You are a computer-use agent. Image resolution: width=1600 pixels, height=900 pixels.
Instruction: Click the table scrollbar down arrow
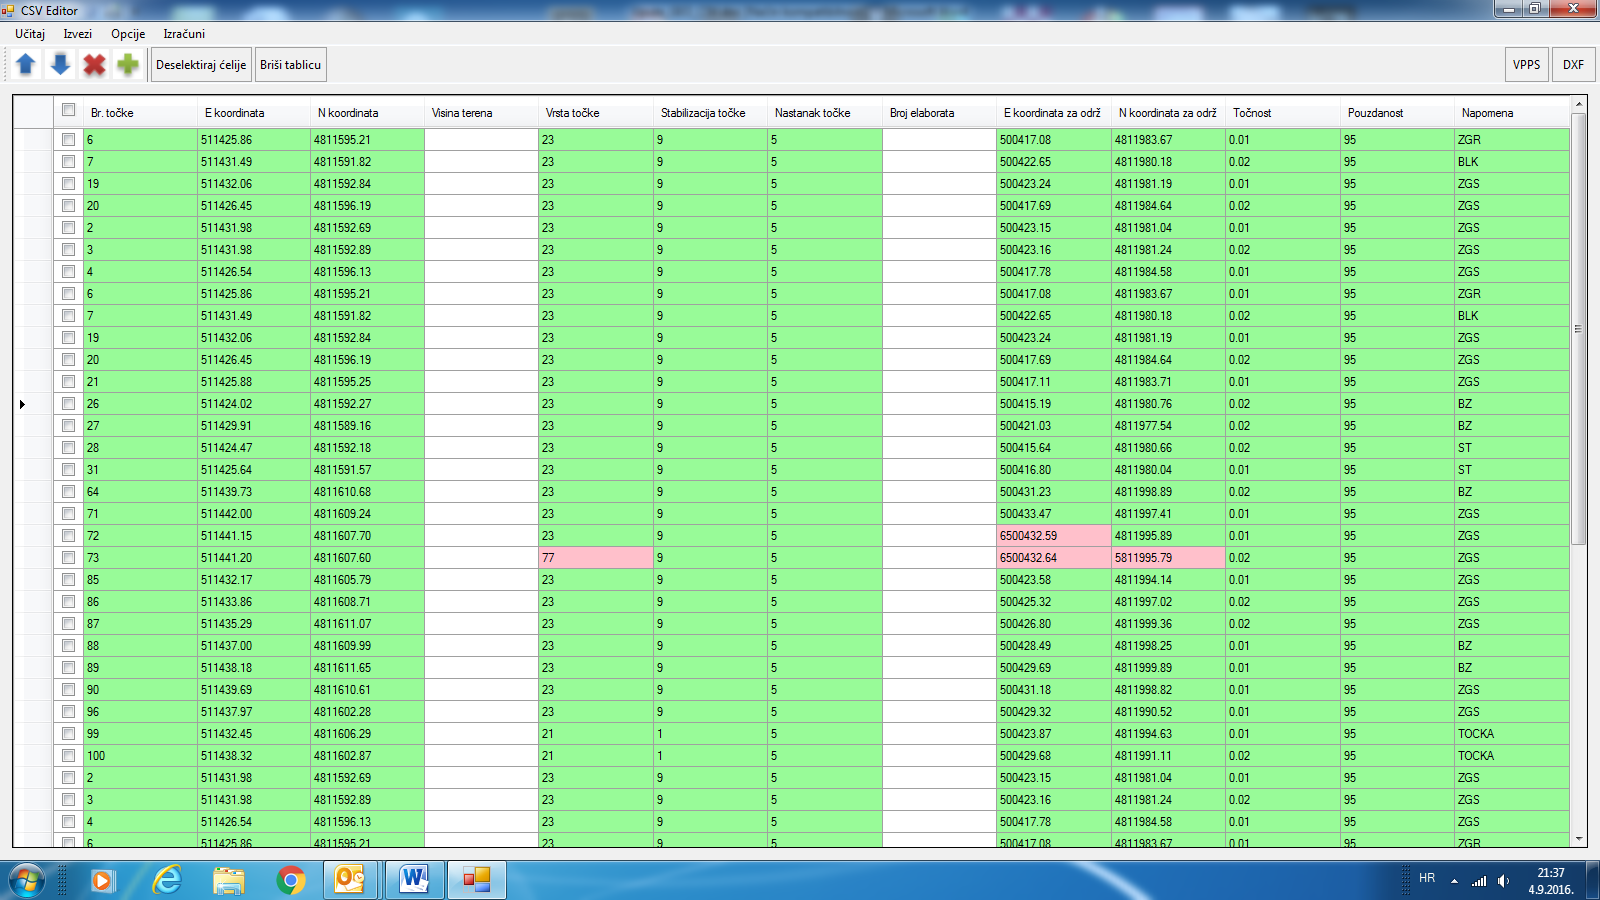pyautogui.click(x=1579, y=839)
